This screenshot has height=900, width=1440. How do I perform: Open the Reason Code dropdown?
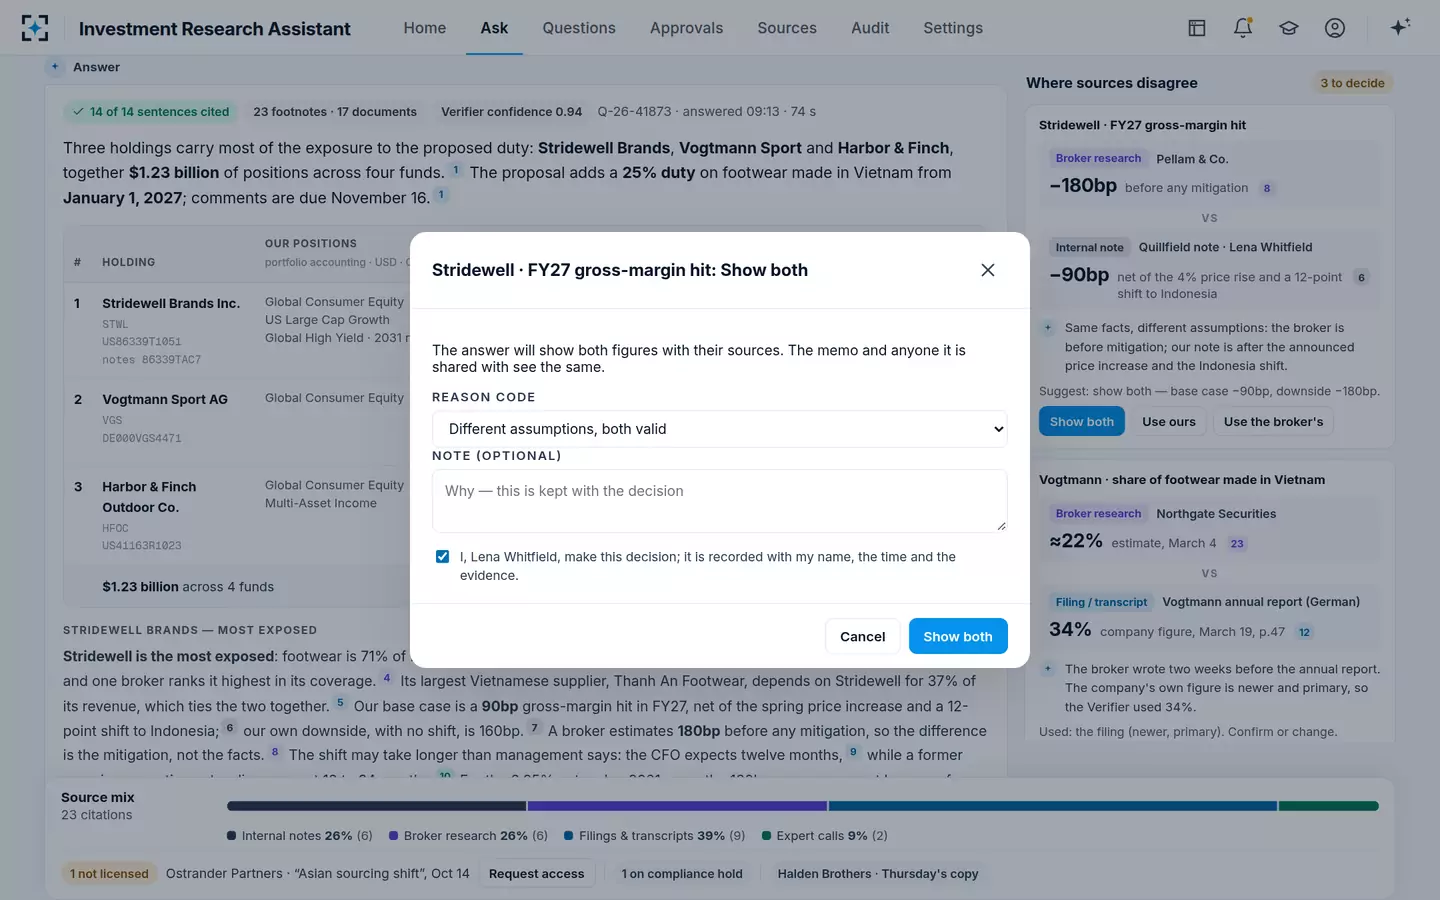(x=720, y=429)
